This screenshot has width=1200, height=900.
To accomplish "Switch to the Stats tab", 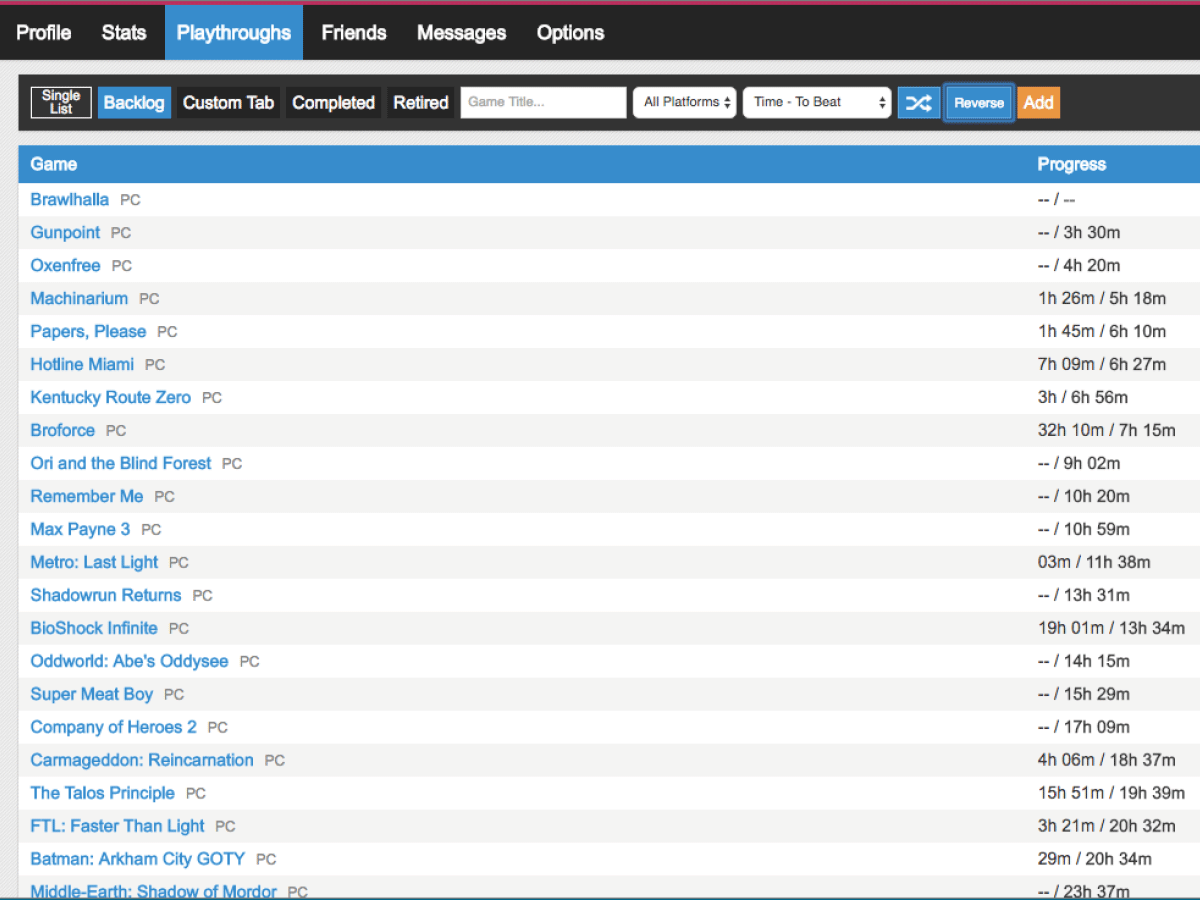I will (x=124, y=32).
